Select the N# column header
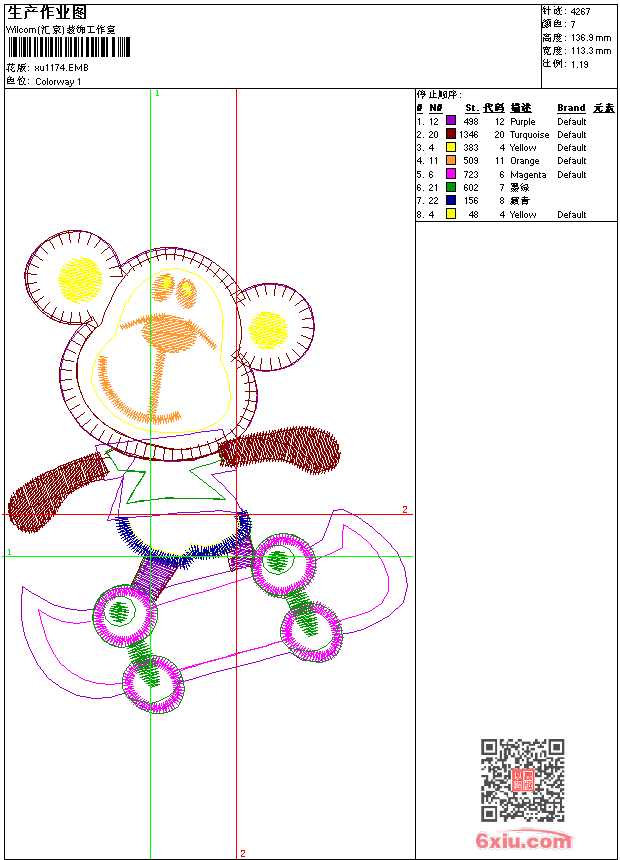 pos(436,108)
